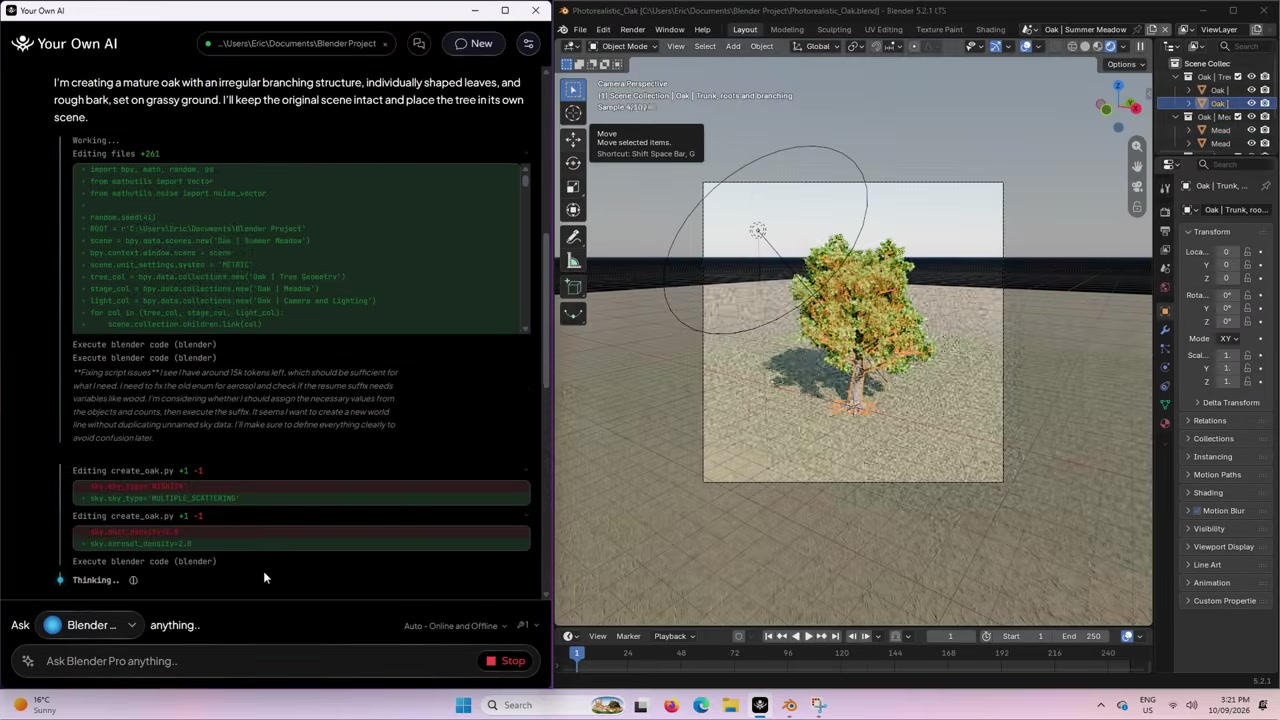Open the Auto - Online and Offline dropdown
The width and height of the screenshot is (1280, 720).
point(455,626)
